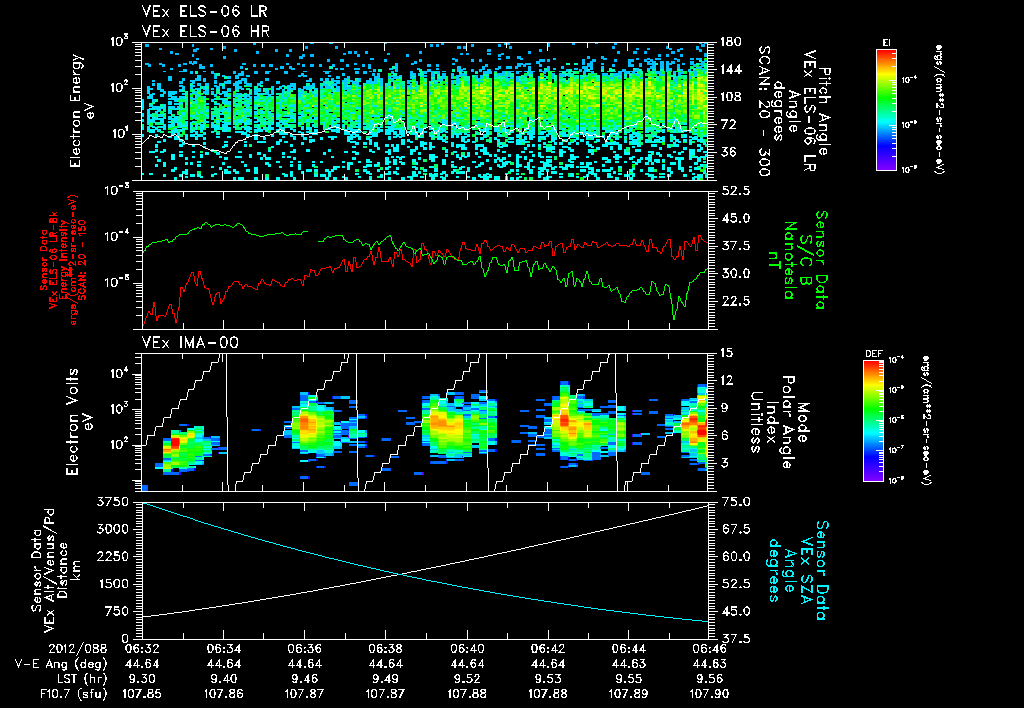This screenshot has width=1024, height=708.
Task: Click the first ion spectrogram blob near 06:33
Action: (x=188, y=449)
